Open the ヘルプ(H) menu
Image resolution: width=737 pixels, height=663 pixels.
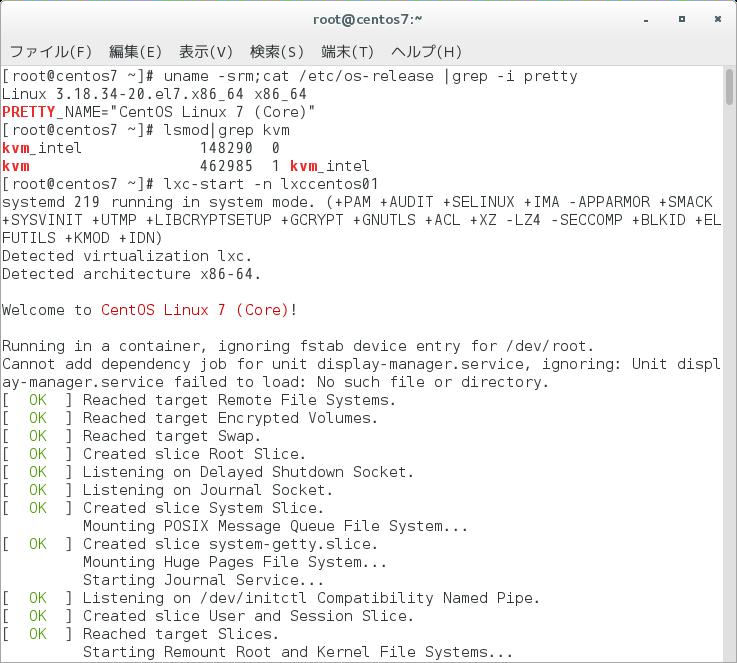[x=426, y=52]
